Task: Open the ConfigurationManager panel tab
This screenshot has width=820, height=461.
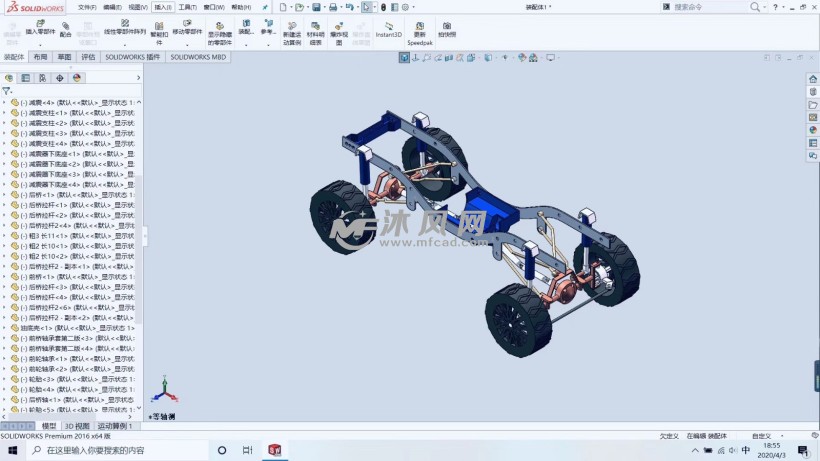Action: pos(42,77)
